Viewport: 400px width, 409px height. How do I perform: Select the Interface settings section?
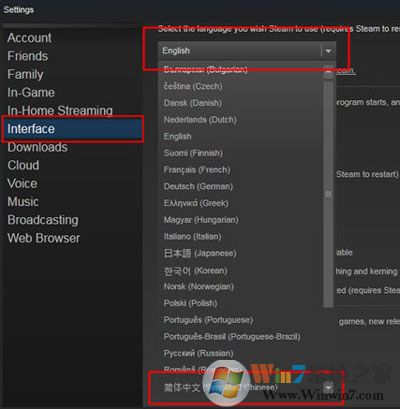[x=73, y=129]
